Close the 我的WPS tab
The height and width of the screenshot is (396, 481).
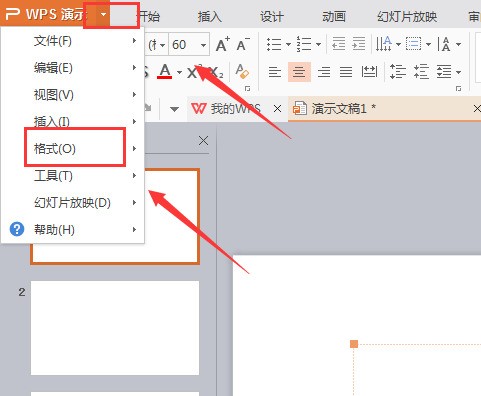click(277, 109)
